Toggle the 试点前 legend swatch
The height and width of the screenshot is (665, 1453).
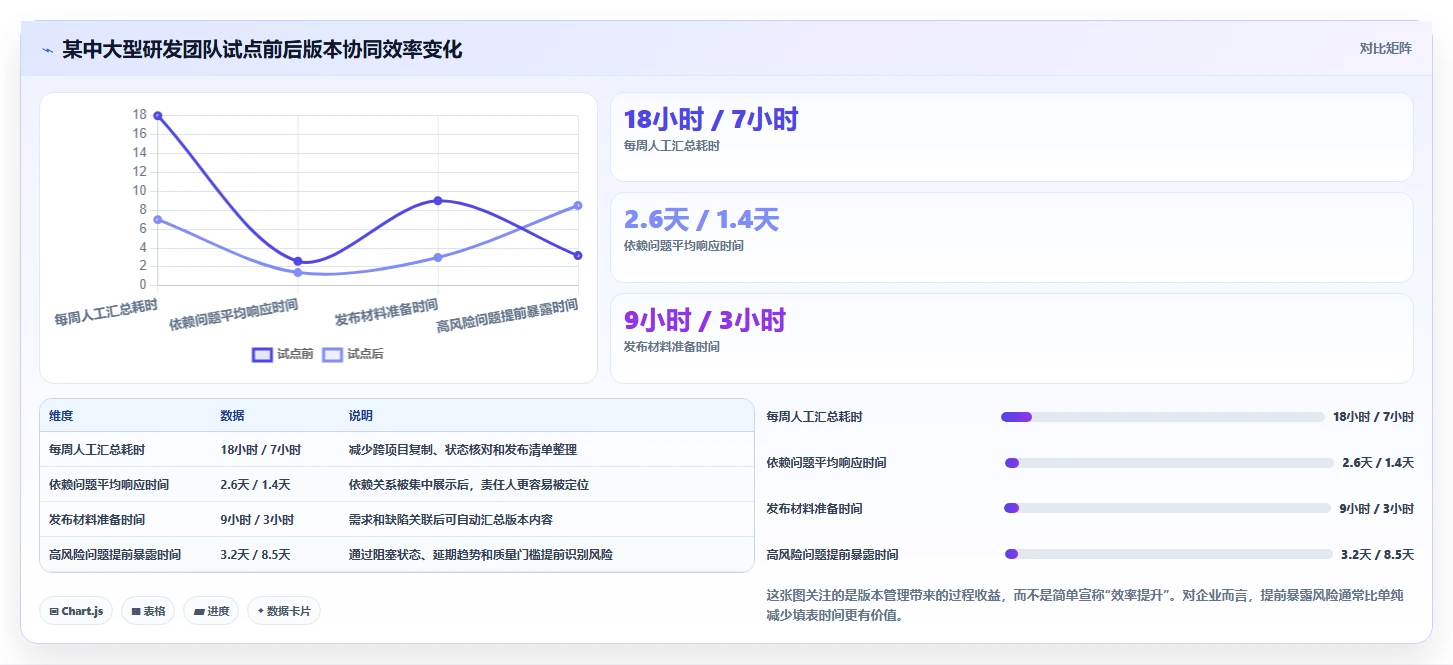coord(262,354)
